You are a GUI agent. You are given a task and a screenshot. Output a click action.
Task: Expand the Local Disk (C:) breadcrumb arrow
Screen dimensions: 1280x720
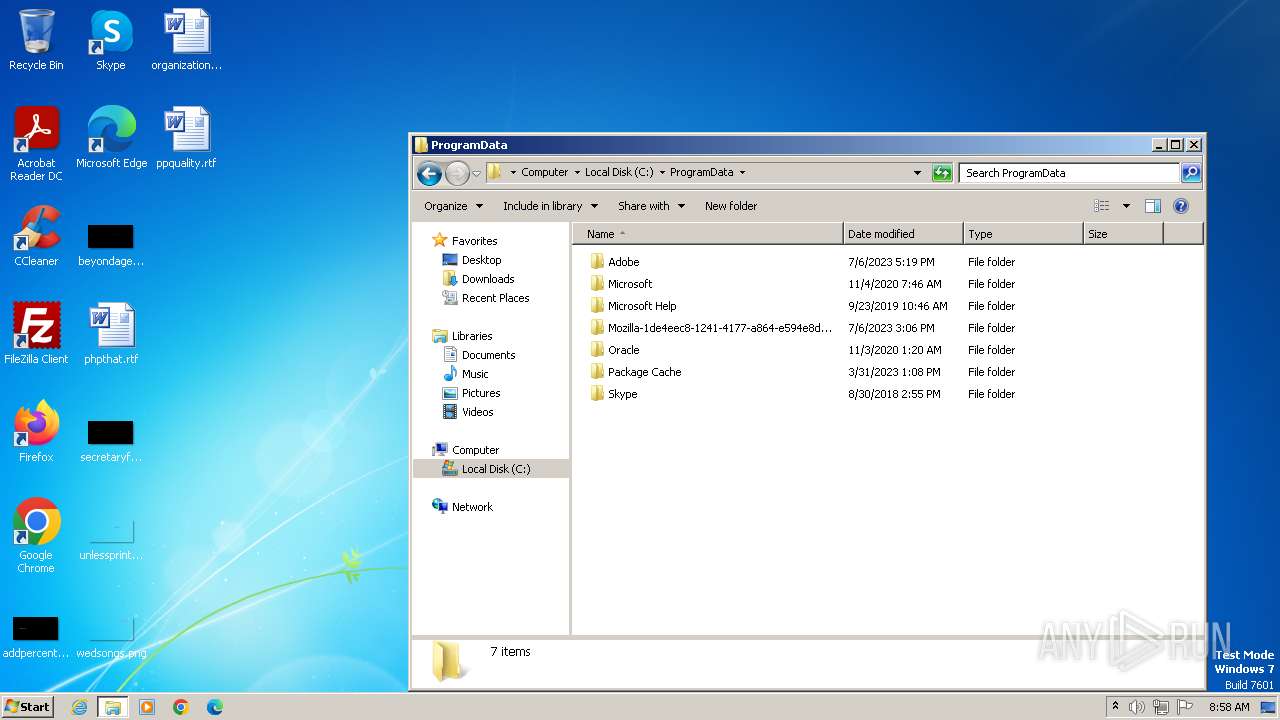(662, 172)
